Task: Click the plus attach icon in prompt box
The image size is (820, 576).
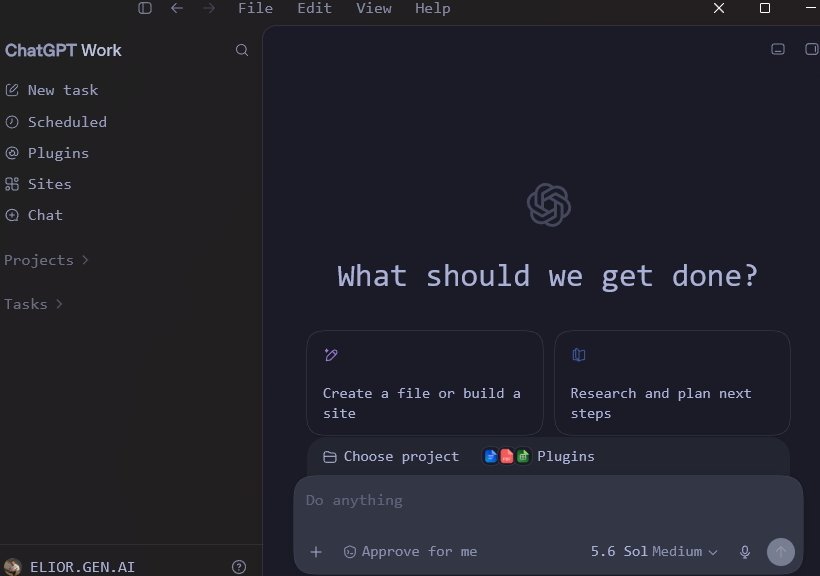Action: 316,552
